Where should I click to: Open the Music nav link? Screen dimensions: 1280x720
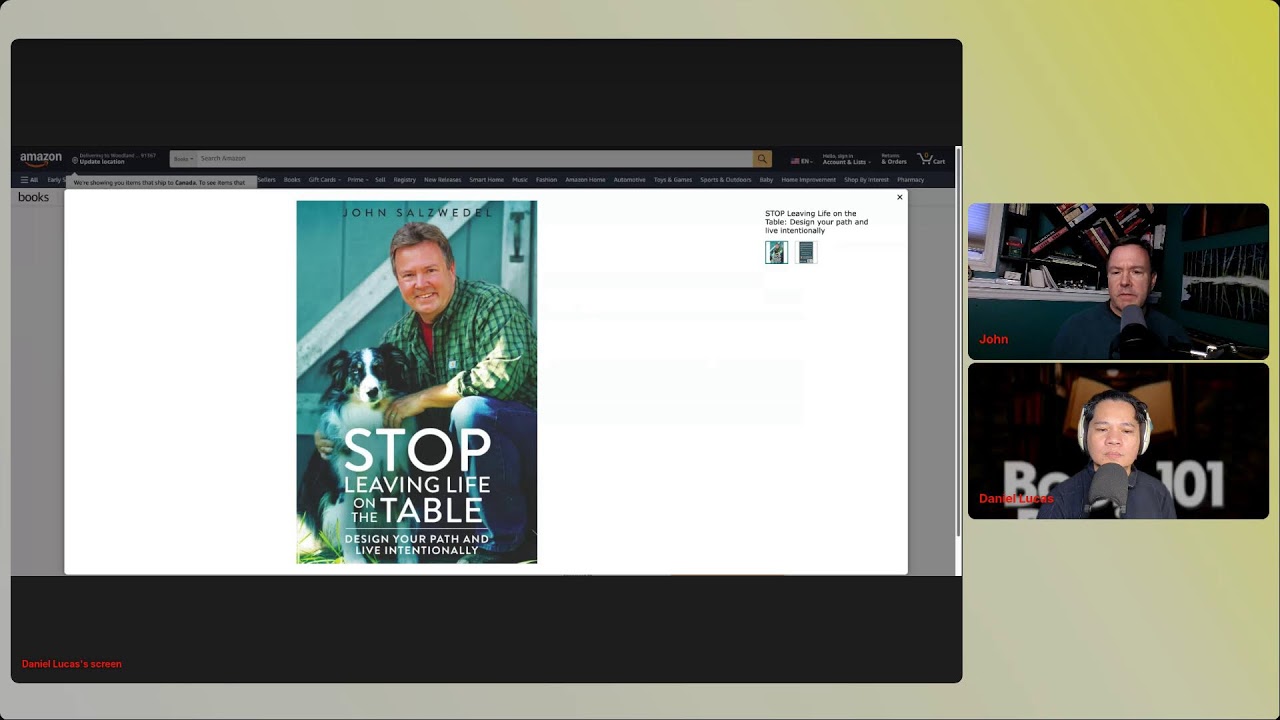click(520, 180)
